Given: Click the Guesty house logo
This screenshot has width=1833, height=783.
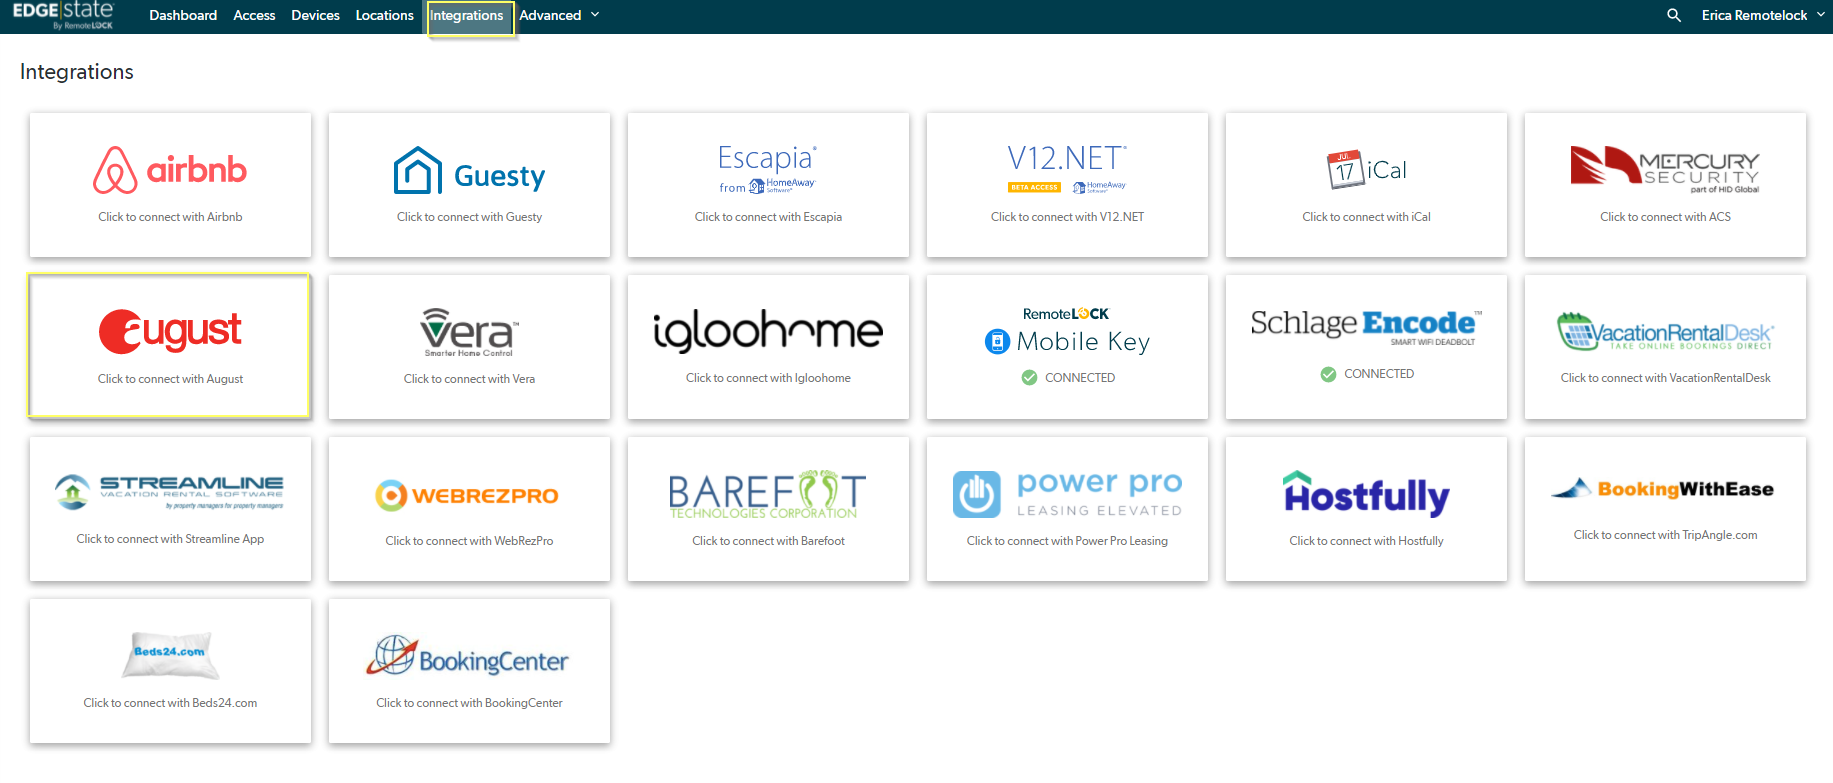Looking at the screenshot, I should [x=418, y=171].
